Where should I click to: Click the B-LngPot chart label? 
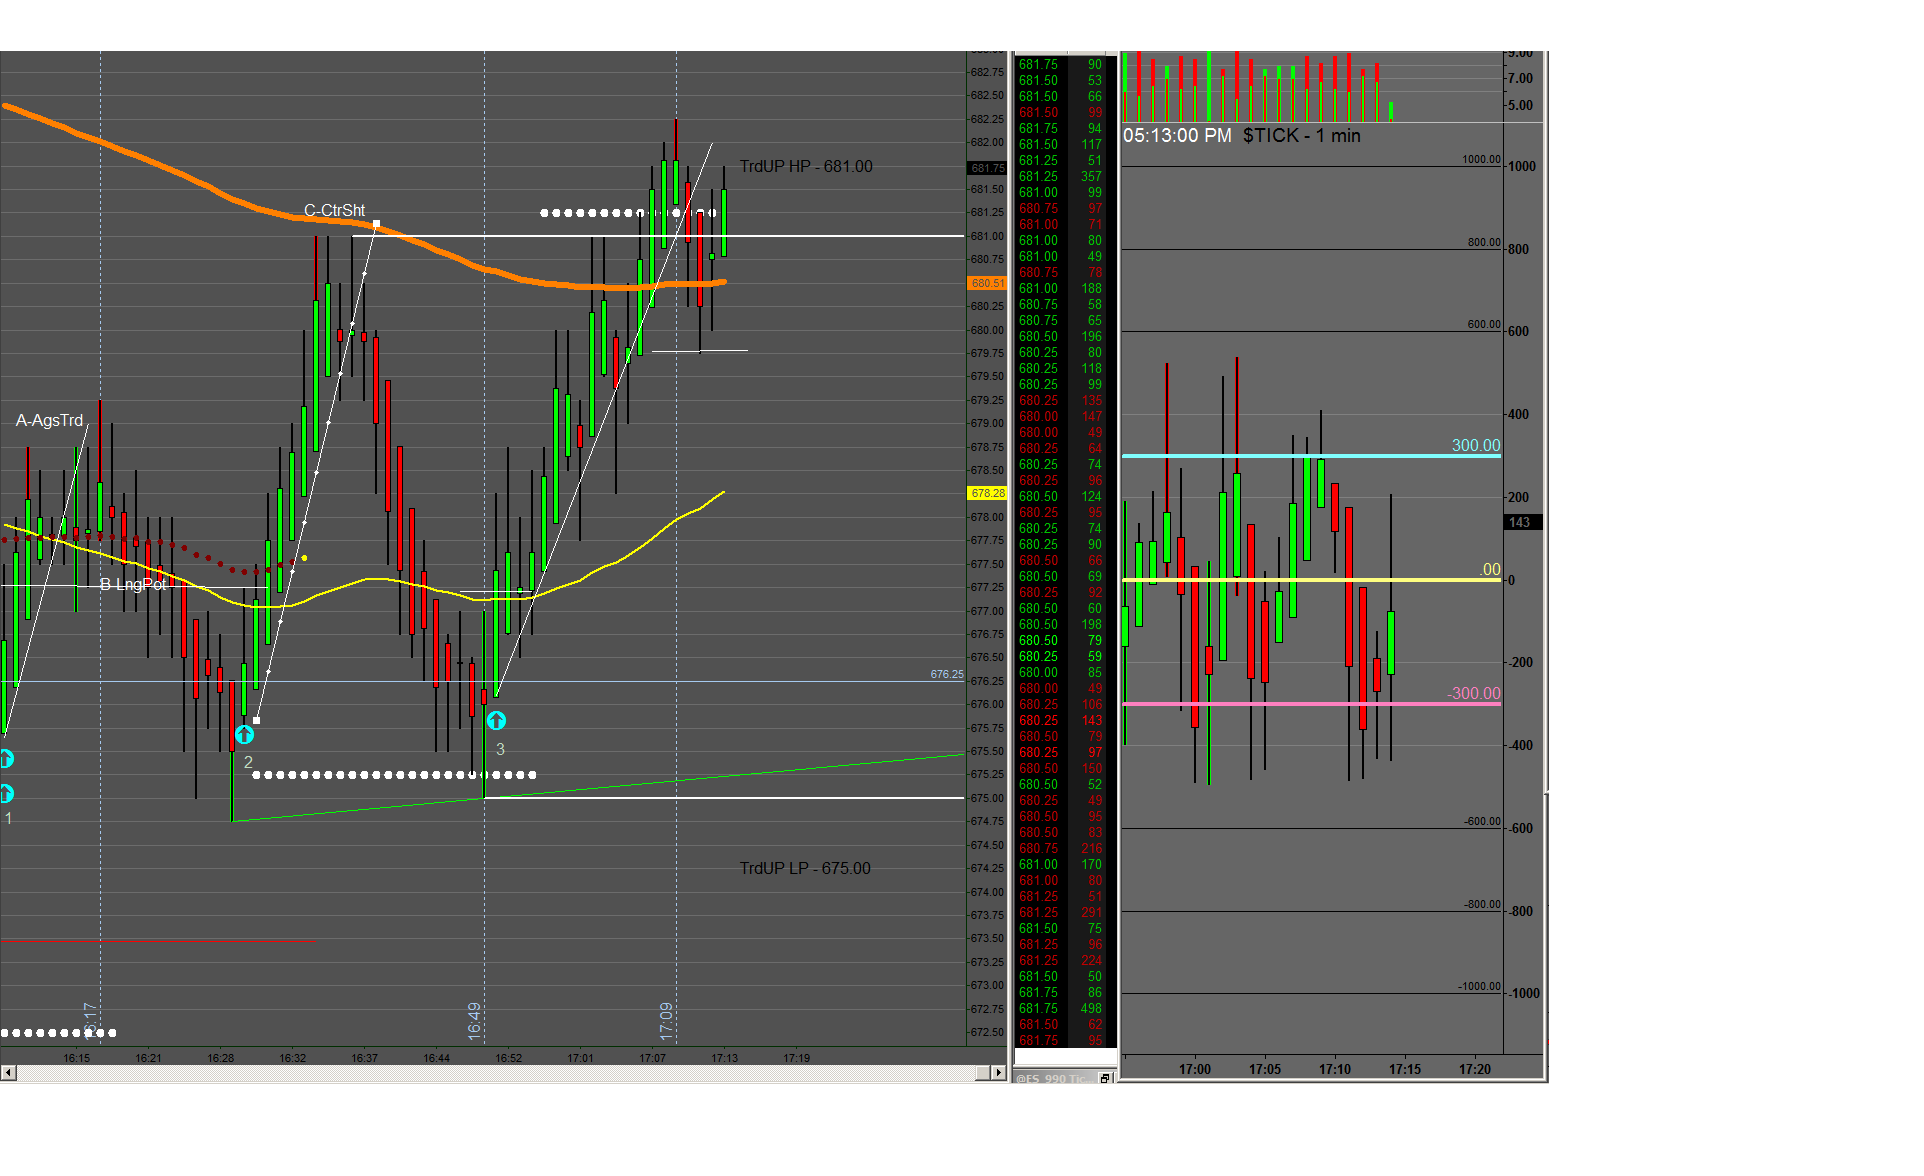[133, 584]
